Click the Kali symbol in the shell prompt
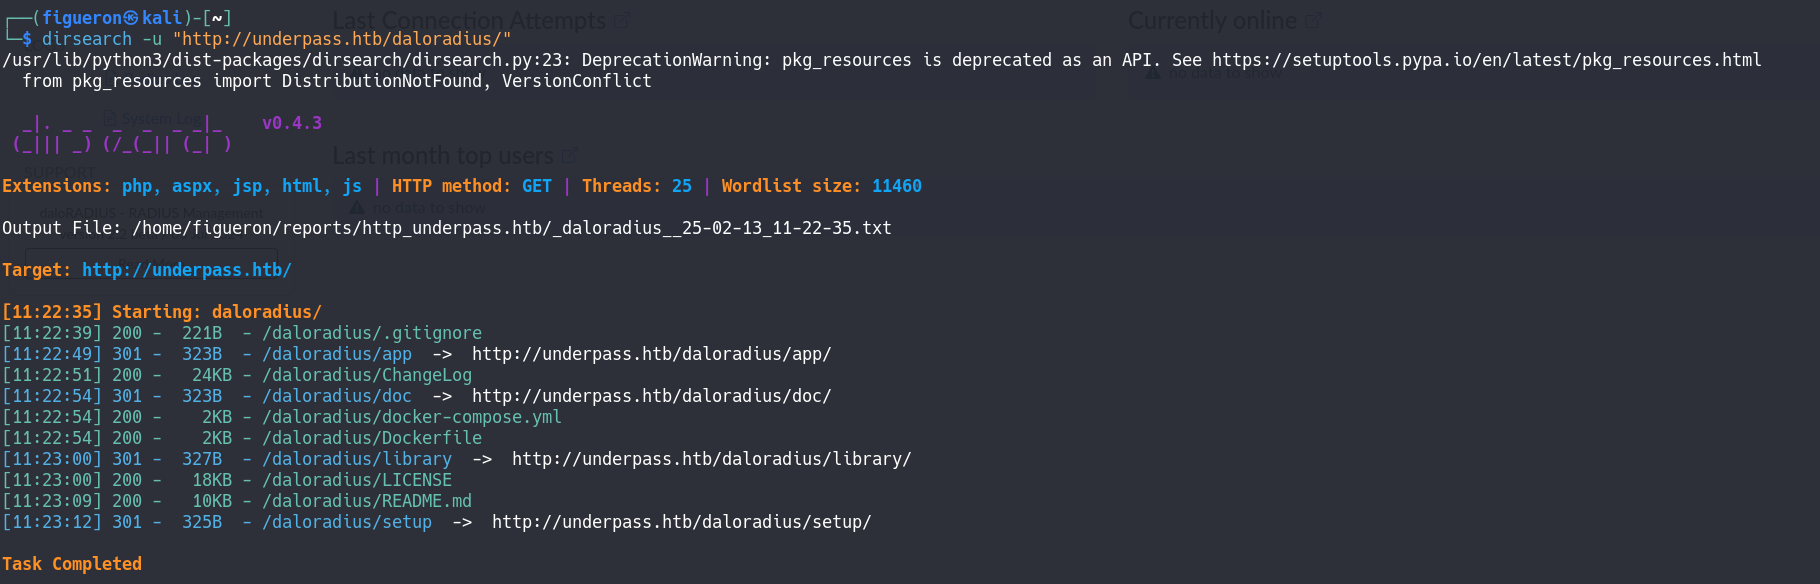 tap(130, 18)
